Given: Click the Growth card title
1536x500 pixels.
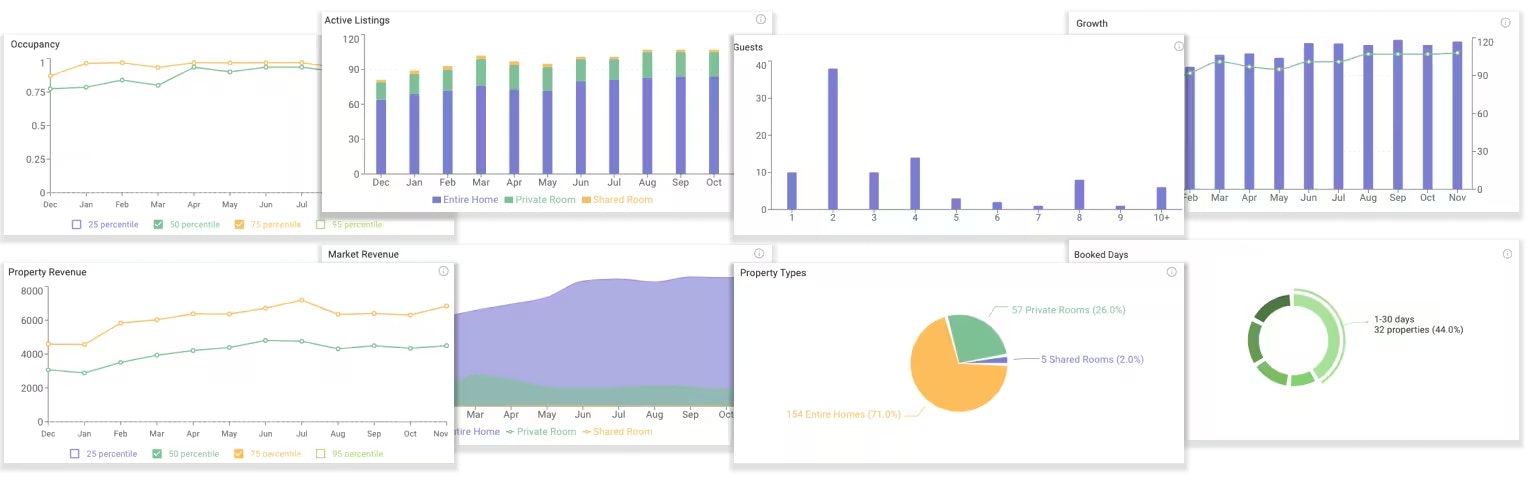Looking at the screenshot, I should coord(1092,23).
